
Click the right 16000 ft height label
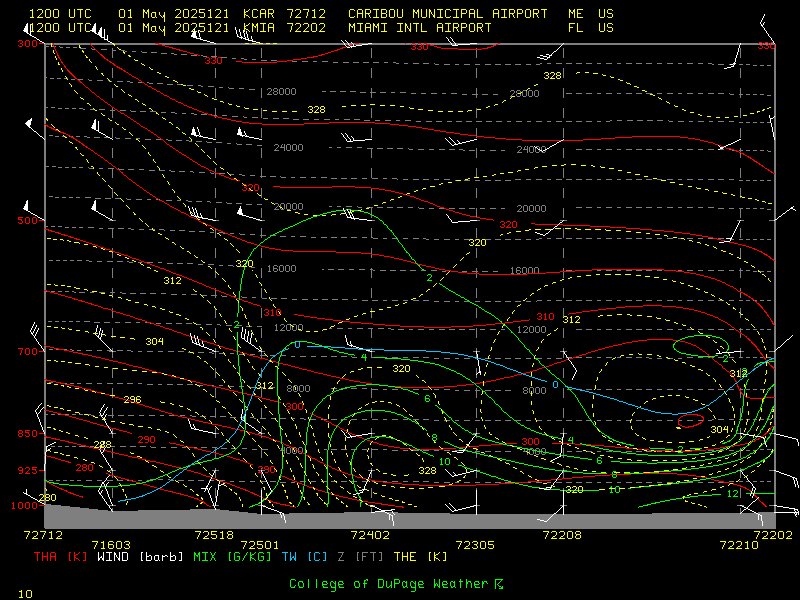tap(524, 270)
